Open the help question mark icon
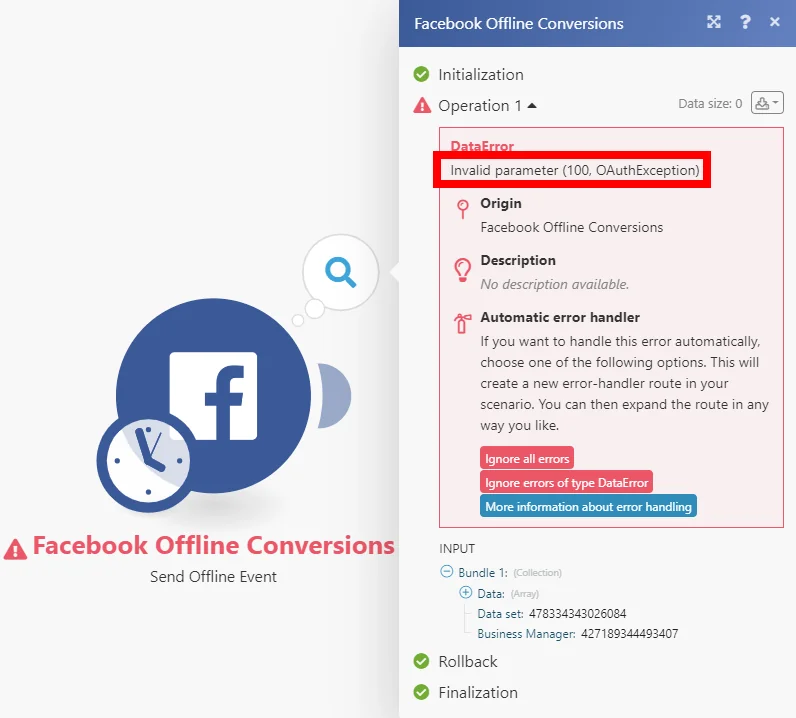The image size is (796, 718). [x=745, y=22]
